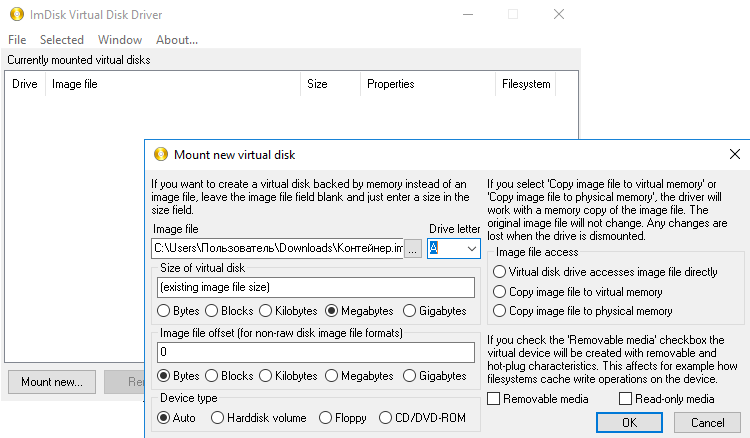Enable the Removable media checkbox
Viewport: 750px width, 438px height.
538,399
